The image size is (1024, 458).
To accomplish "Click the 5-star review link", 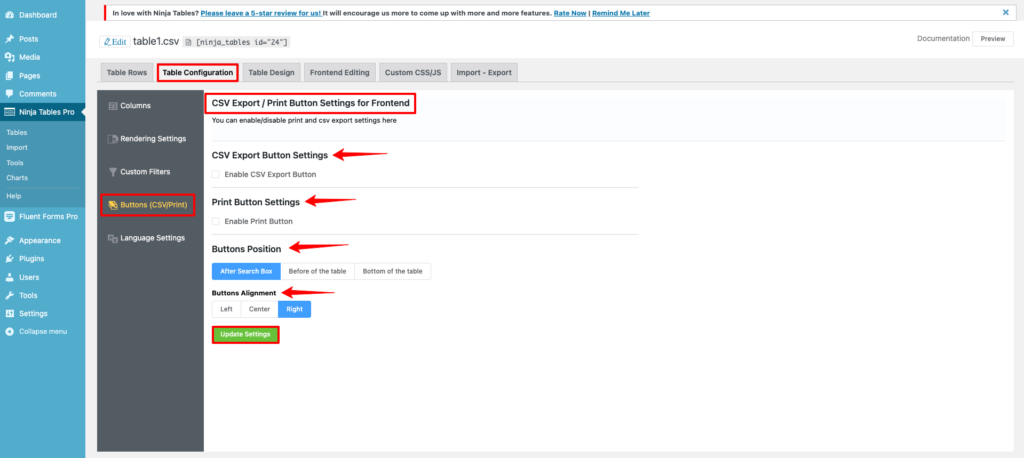I will (x=261, y=13).
